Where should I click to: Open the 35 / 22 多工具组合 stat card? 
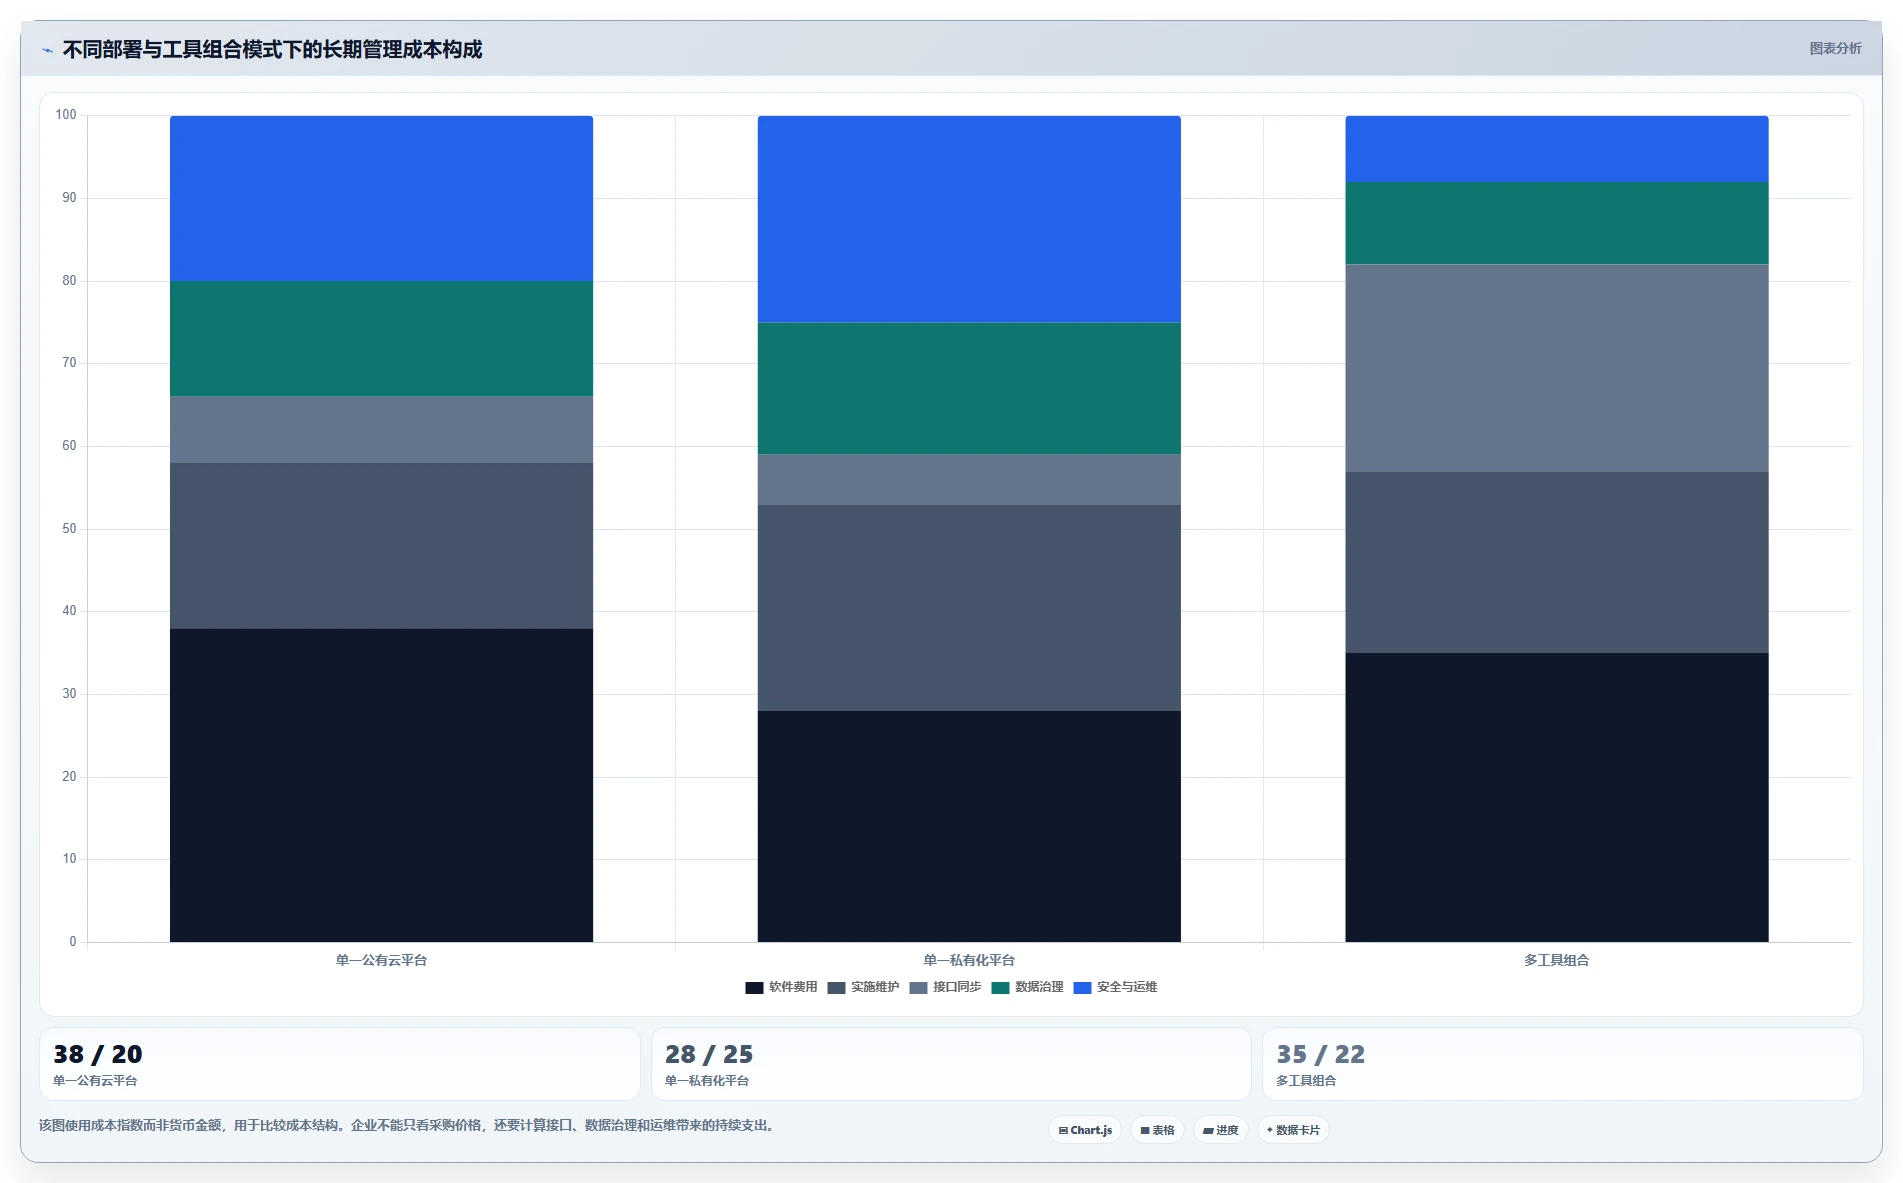tap(1563, 1064)
